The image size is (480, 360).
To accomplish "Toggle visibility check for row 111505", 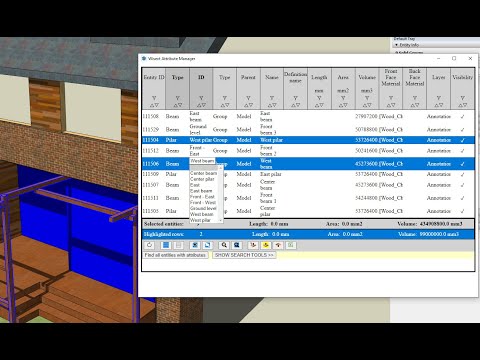I will click(x=462, y=211).
